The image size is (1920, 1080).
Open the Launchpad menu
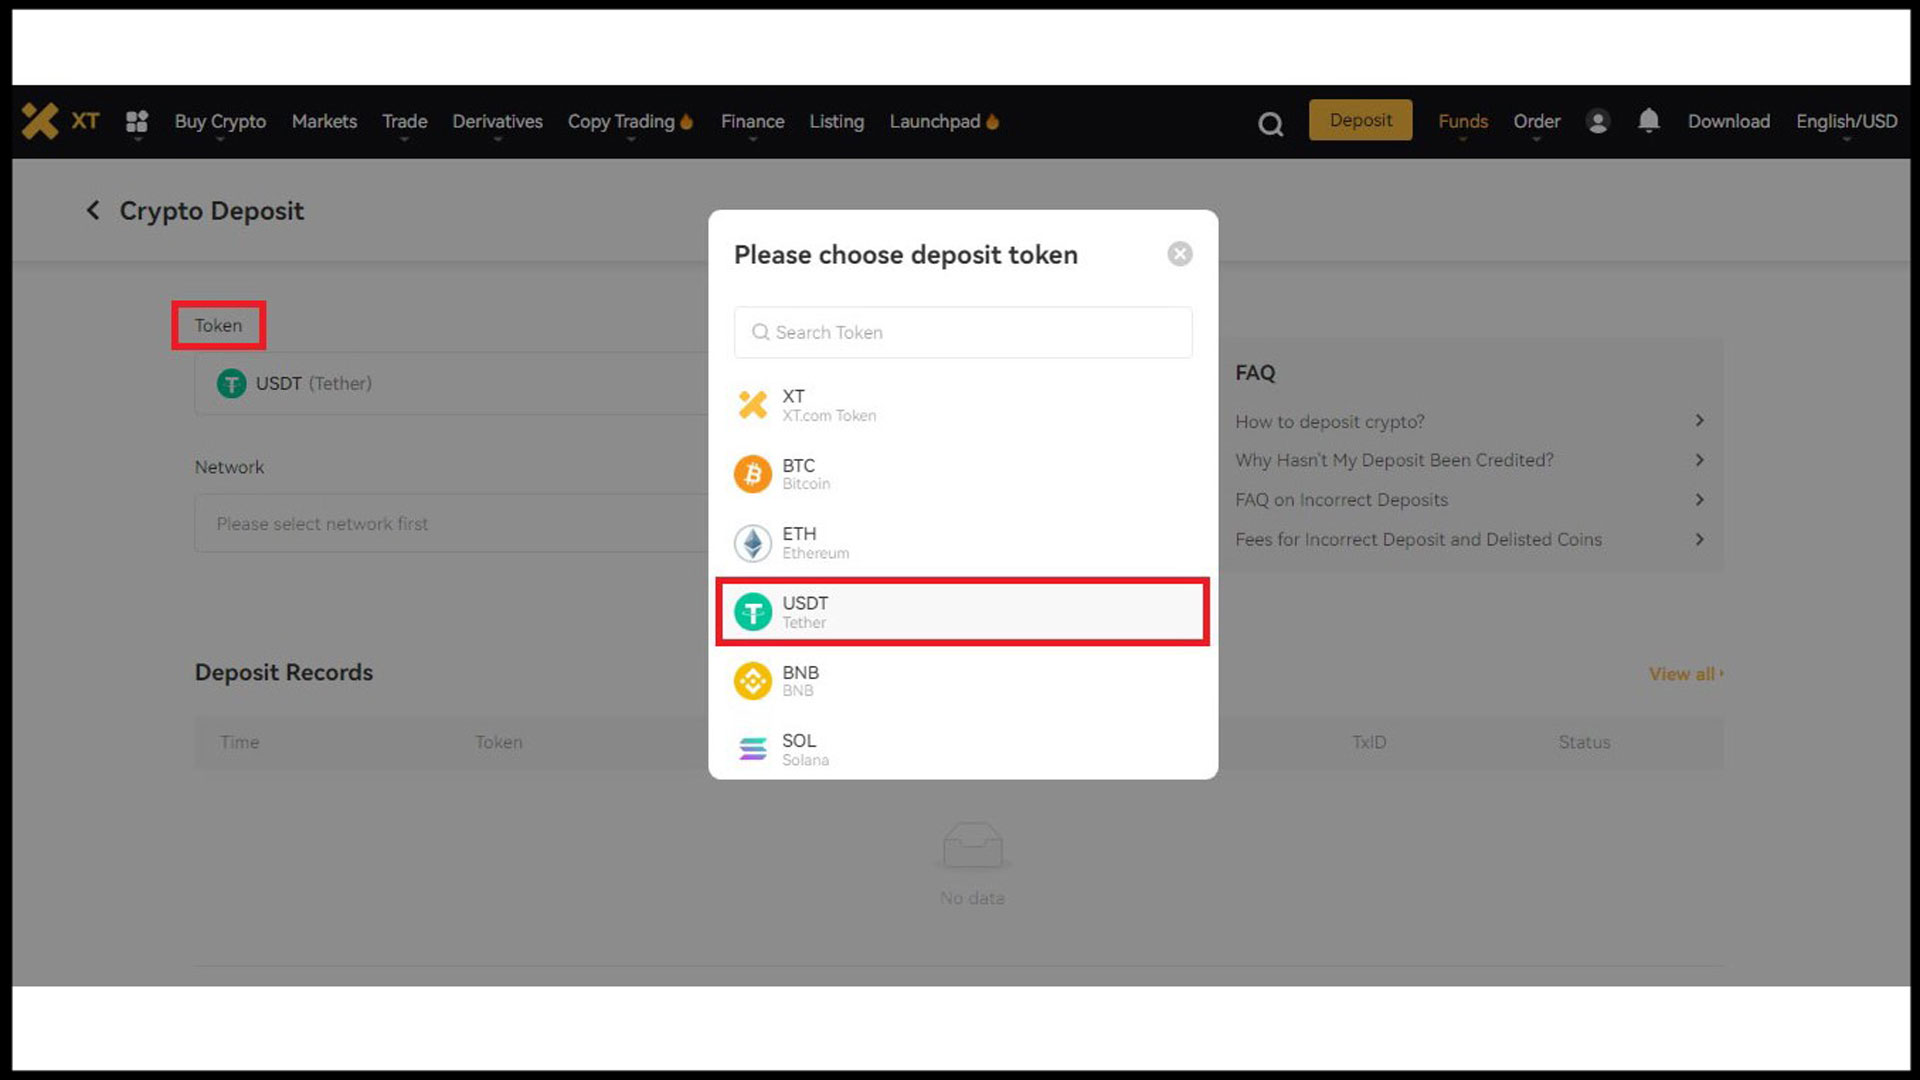click(935, 121)
